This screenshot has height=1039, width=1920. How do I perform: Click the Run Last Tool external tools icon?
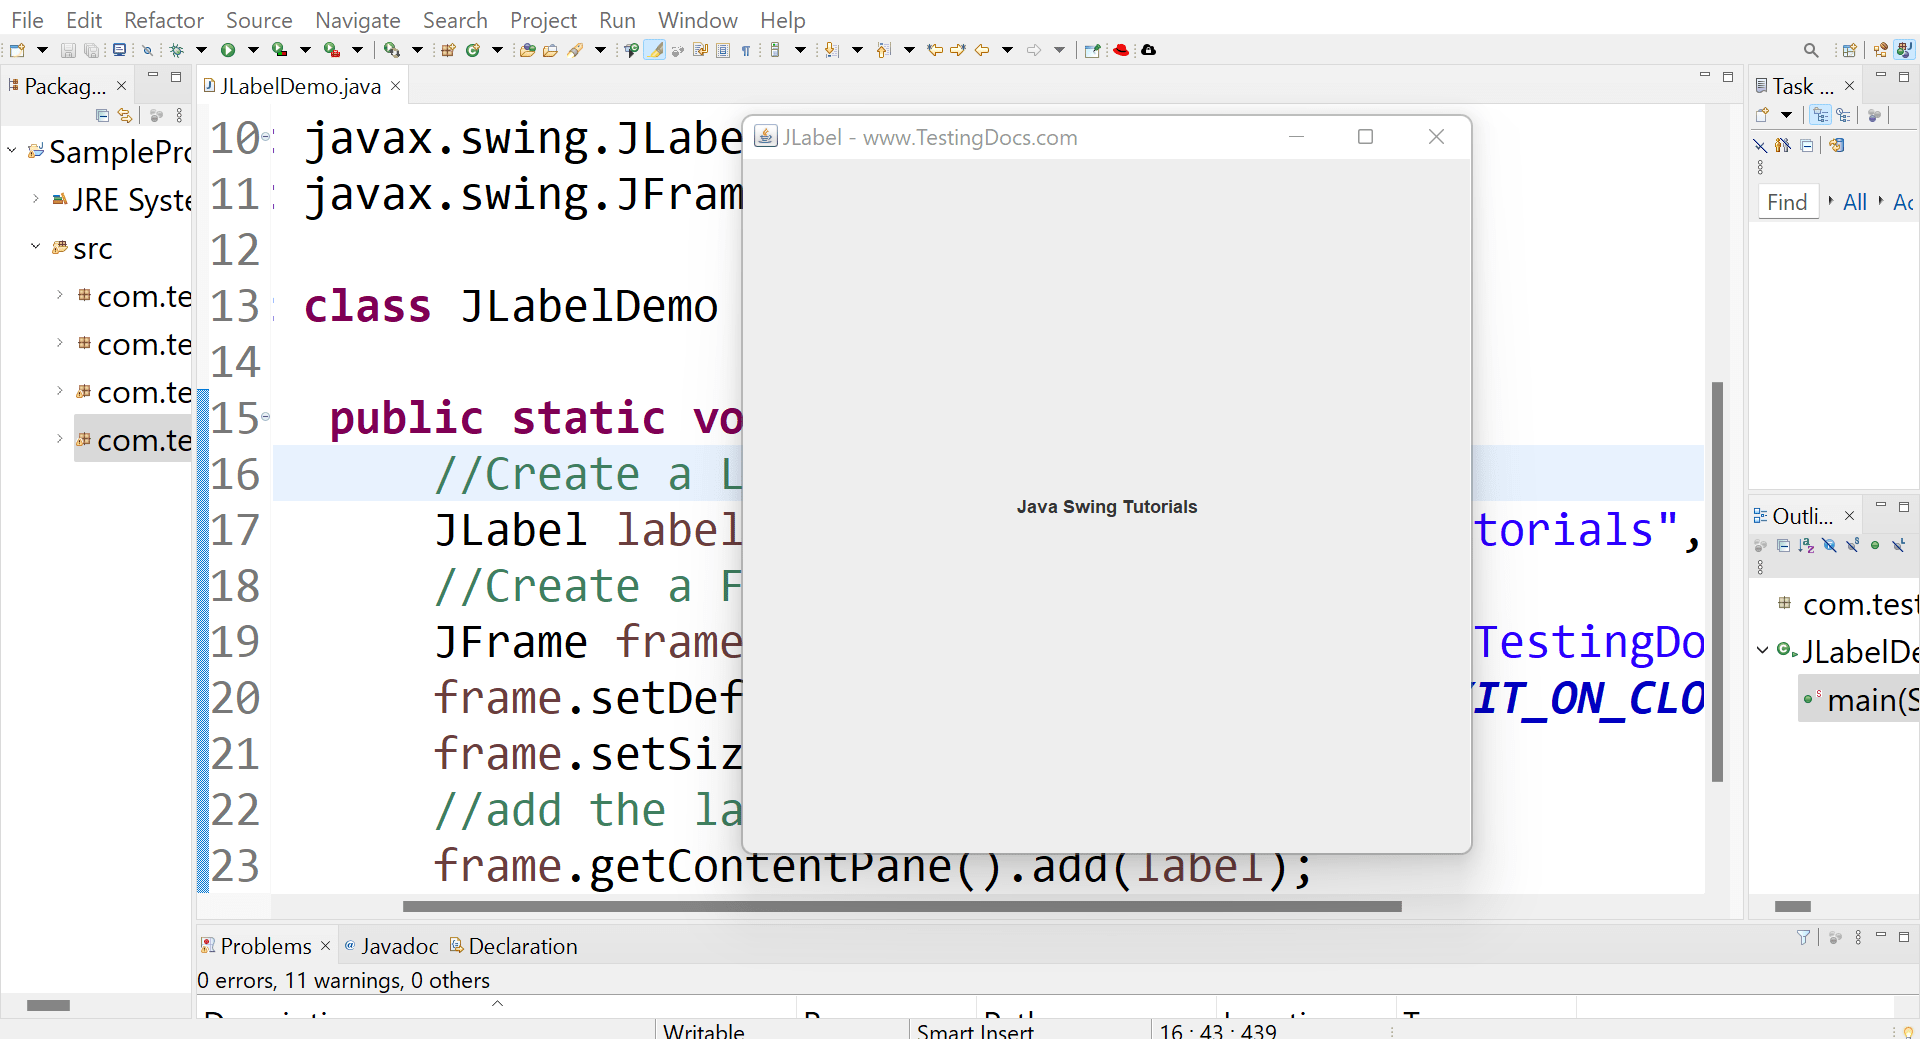332,50
